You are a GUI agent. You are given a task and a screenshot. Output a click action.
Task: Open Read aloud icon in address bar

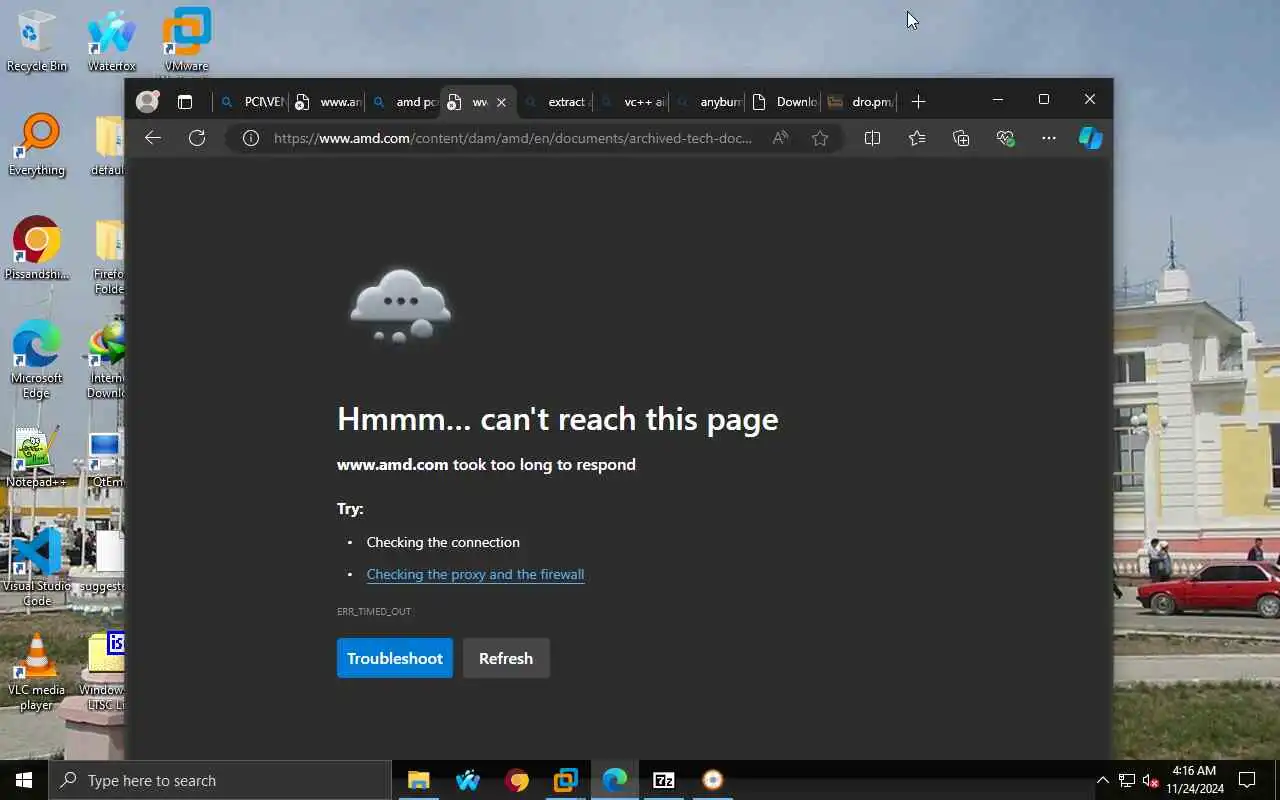click(x=780, y=138)
